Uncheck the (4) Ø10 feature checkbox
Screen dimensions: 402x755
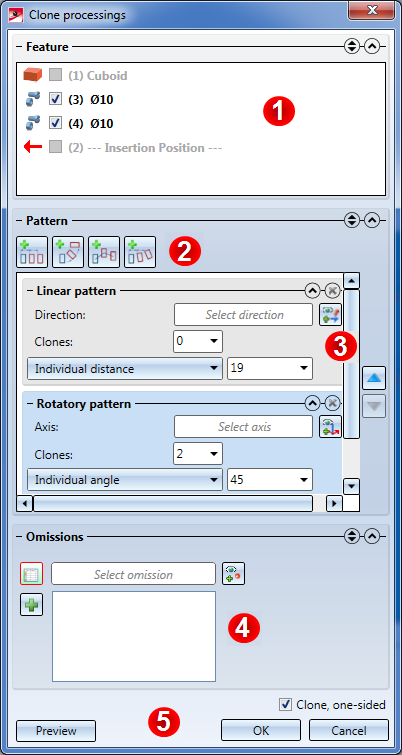tap(56, 123)
